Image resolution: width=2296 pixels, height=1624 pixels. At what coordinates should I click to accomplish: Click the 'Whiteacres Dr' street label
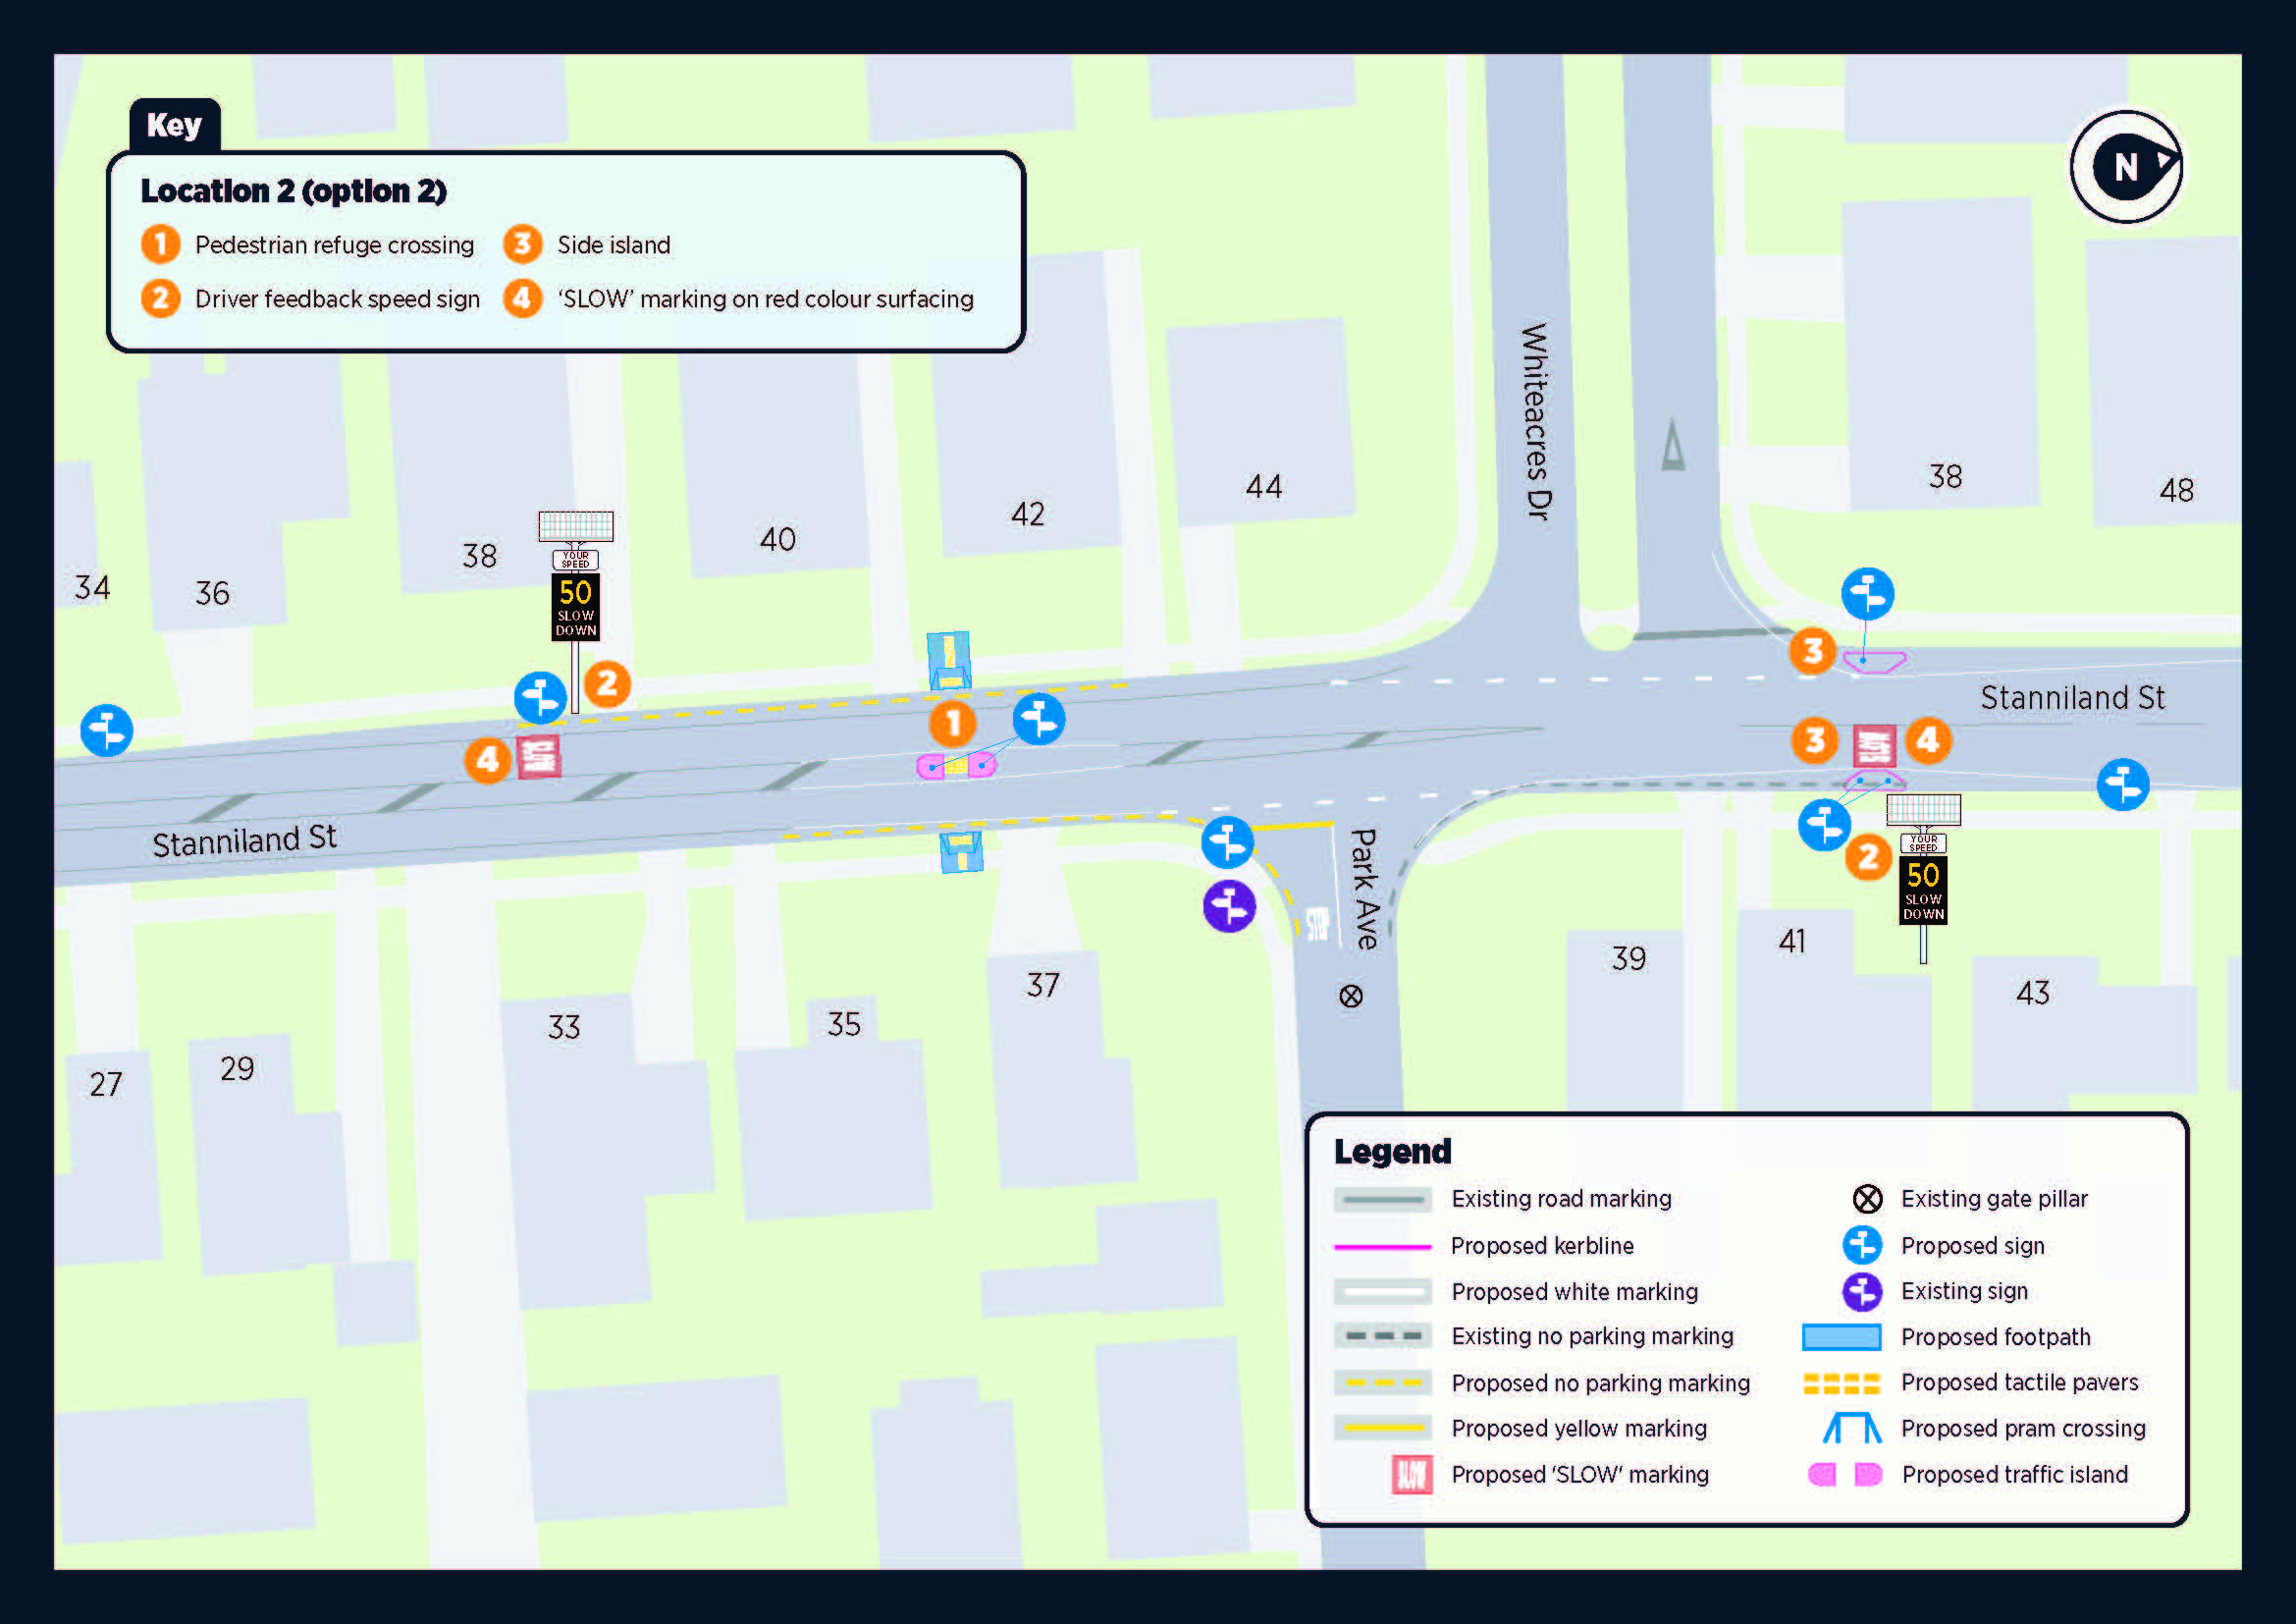pos(1535,421)
